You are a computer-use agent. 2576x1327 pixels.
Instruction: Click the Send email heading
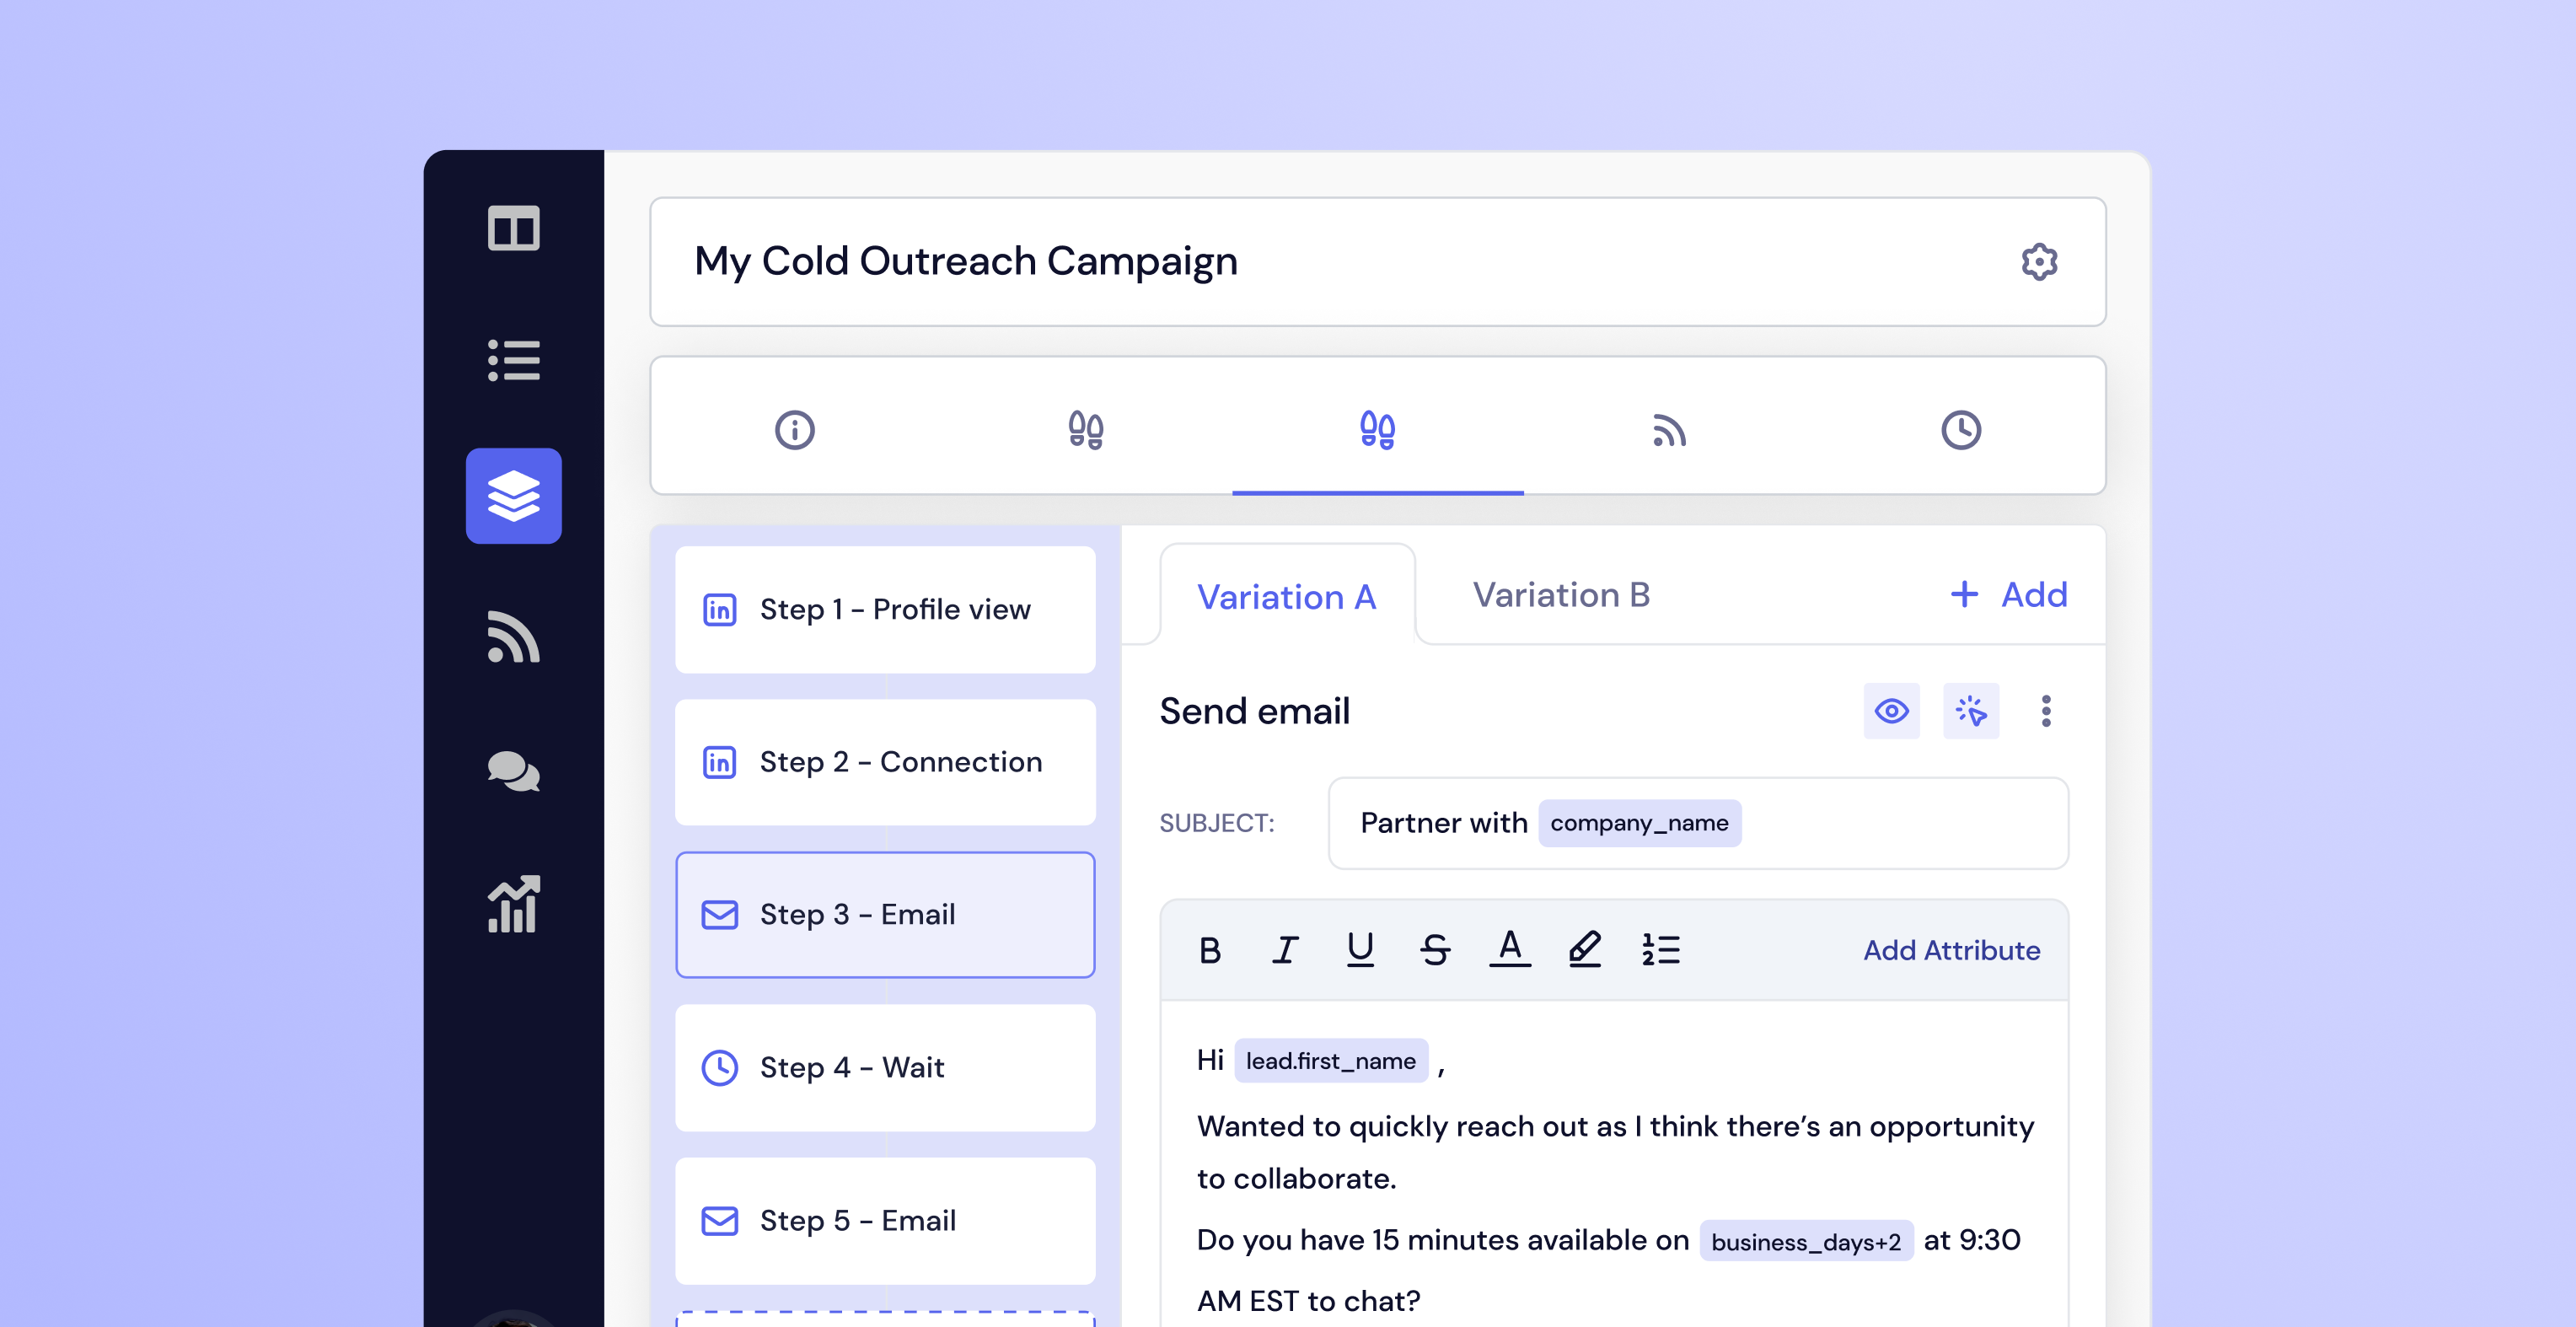coord(1254,711)
